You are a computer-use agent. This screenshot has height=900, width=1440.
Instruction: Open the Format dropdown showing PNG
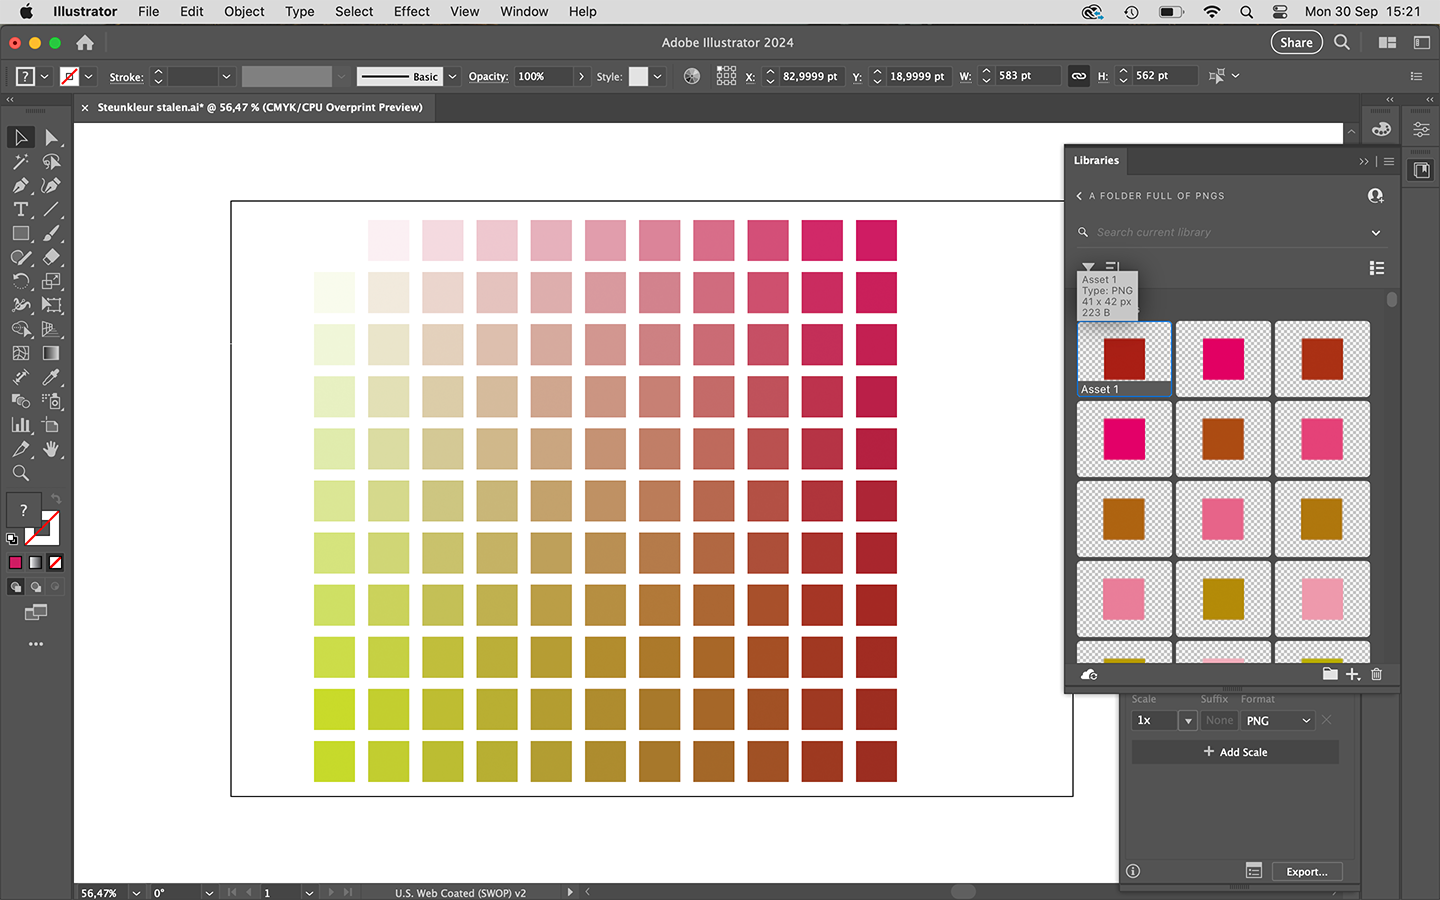(1277, 720)
